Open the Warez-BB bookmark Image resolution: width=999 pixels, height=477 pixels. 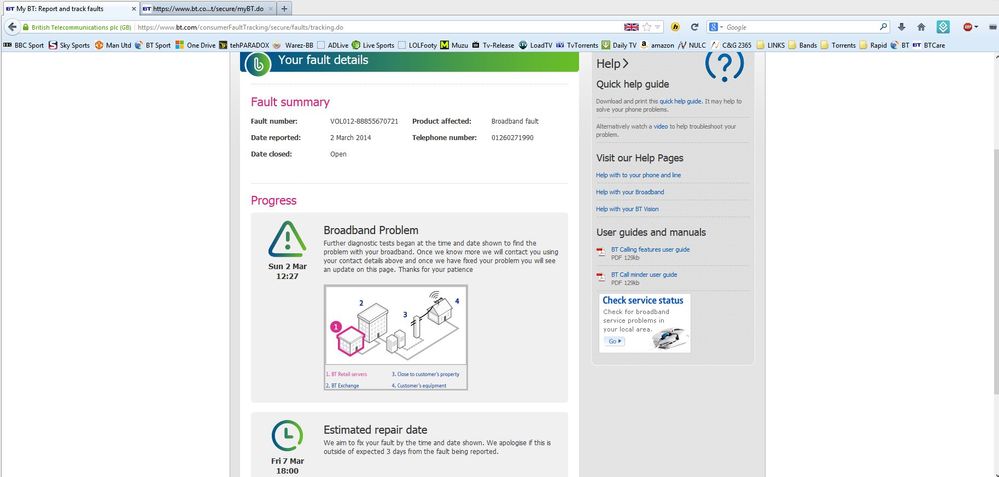click(x=293, y=45)
